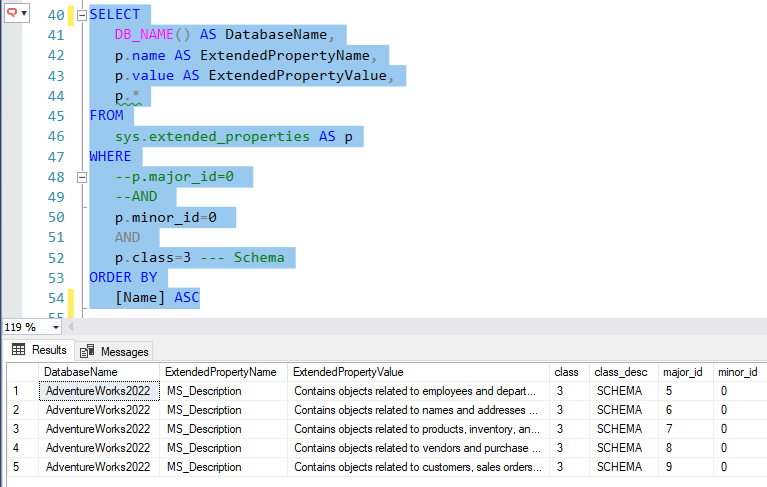Select row 5 header in results grid

pos(23,467)
